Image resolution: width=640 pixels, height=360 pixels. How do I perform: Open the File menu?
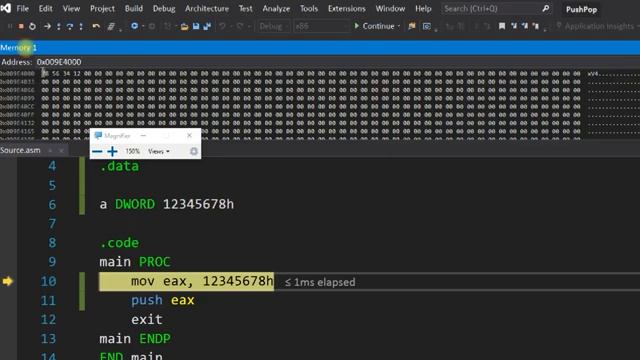[x=22, y=9]
